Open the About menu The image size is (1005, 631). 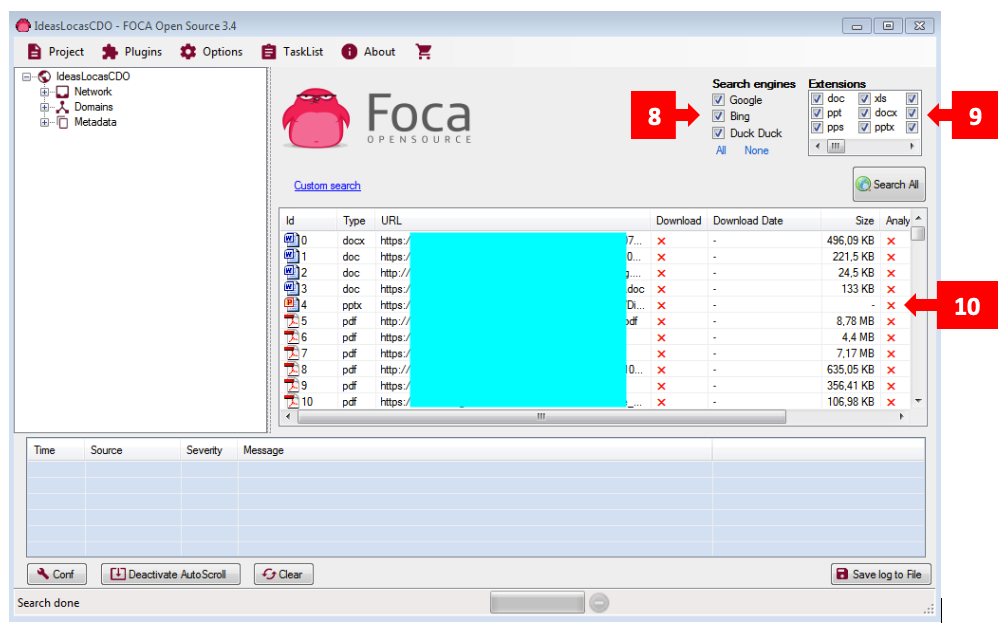pos(368,51)
